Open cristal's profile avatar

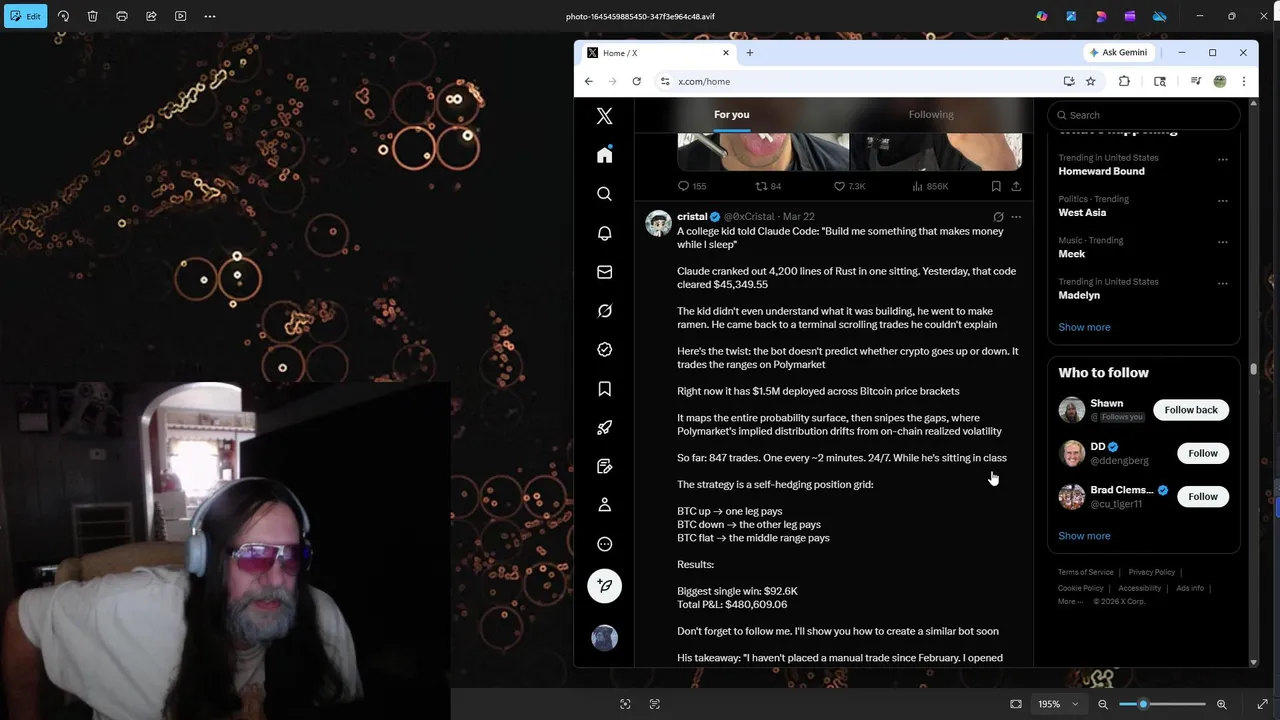tap(658, 223)
